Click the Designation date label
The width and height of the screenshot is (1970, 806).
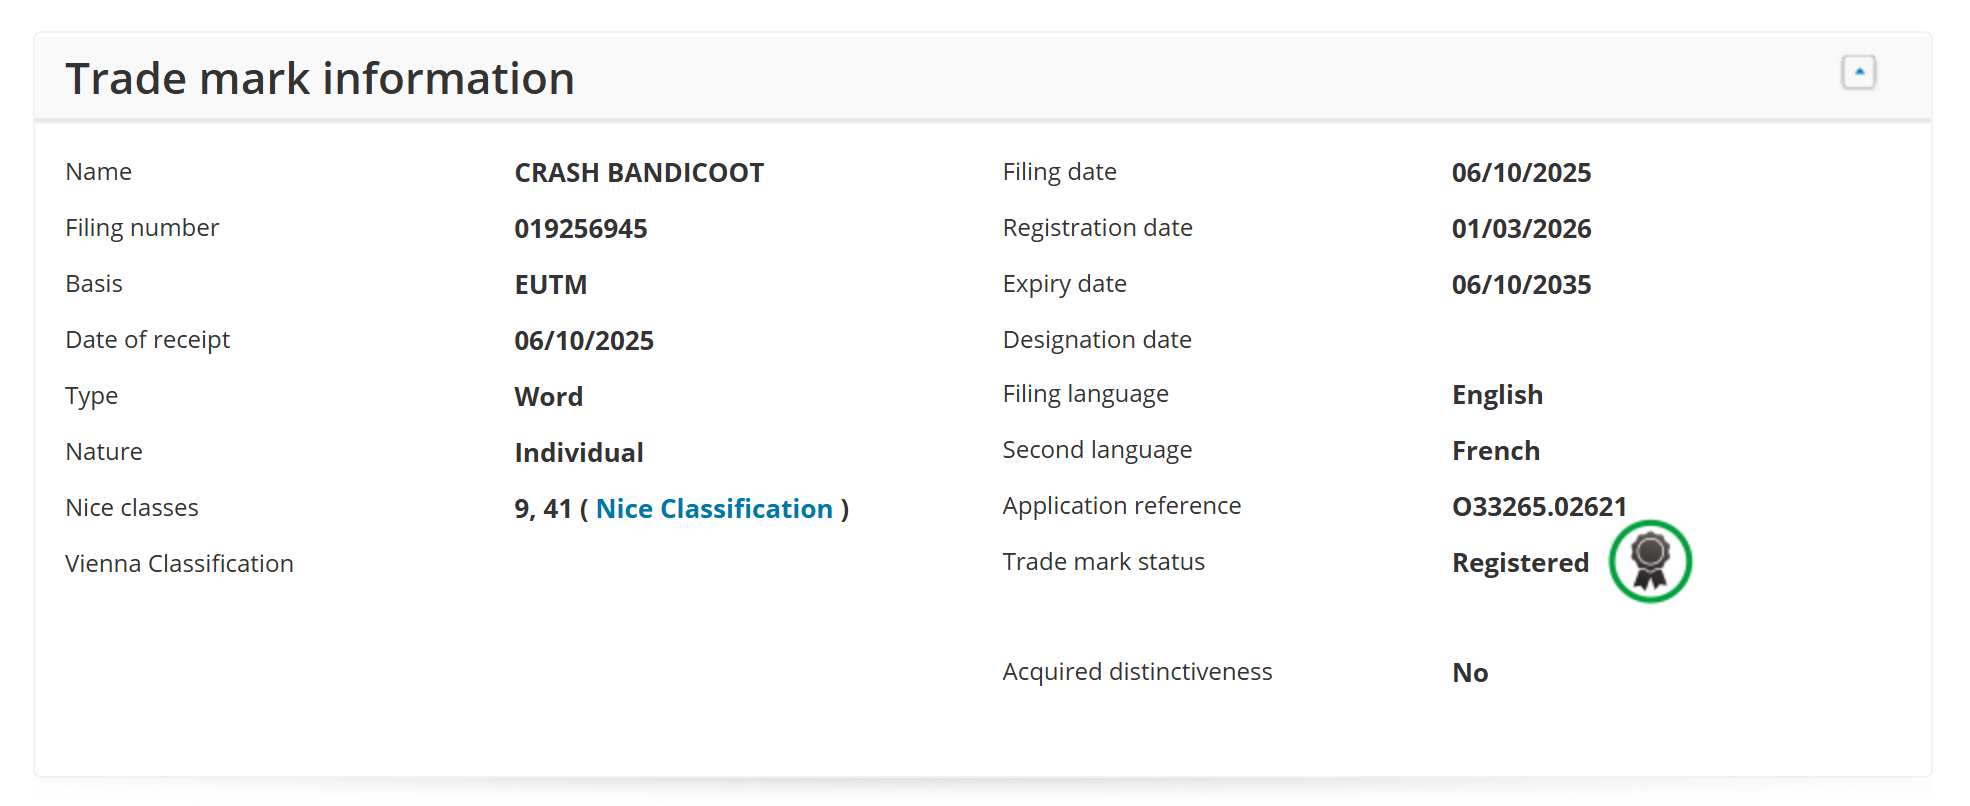click(1097, 340)
